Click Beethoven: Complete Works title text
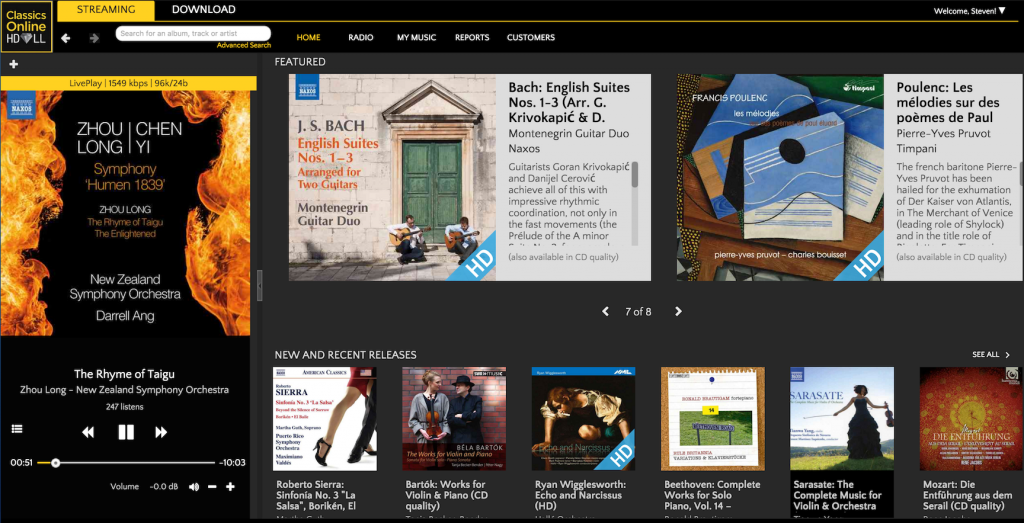 (712, 496)
